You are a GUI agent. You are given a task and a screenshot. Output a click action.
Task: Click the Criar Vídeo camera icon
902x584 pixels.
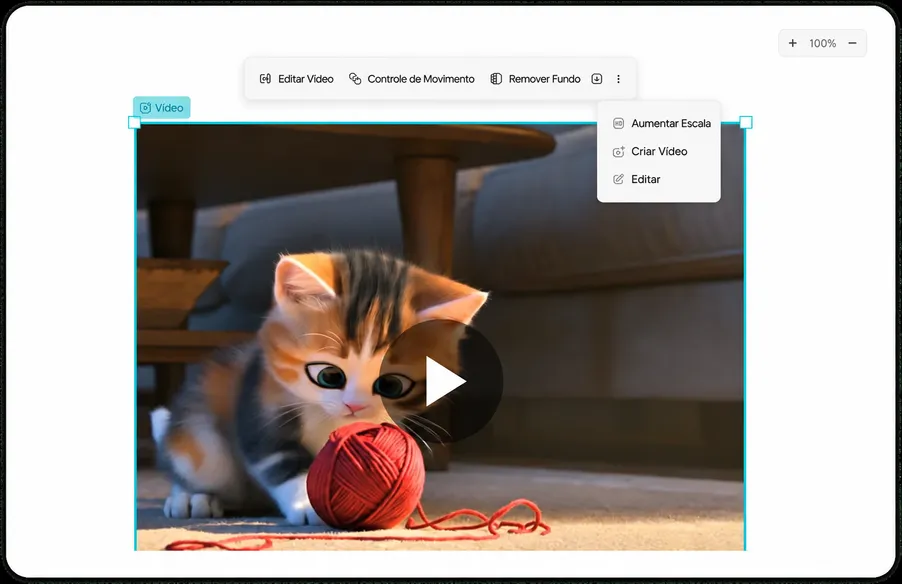[618, 151]
